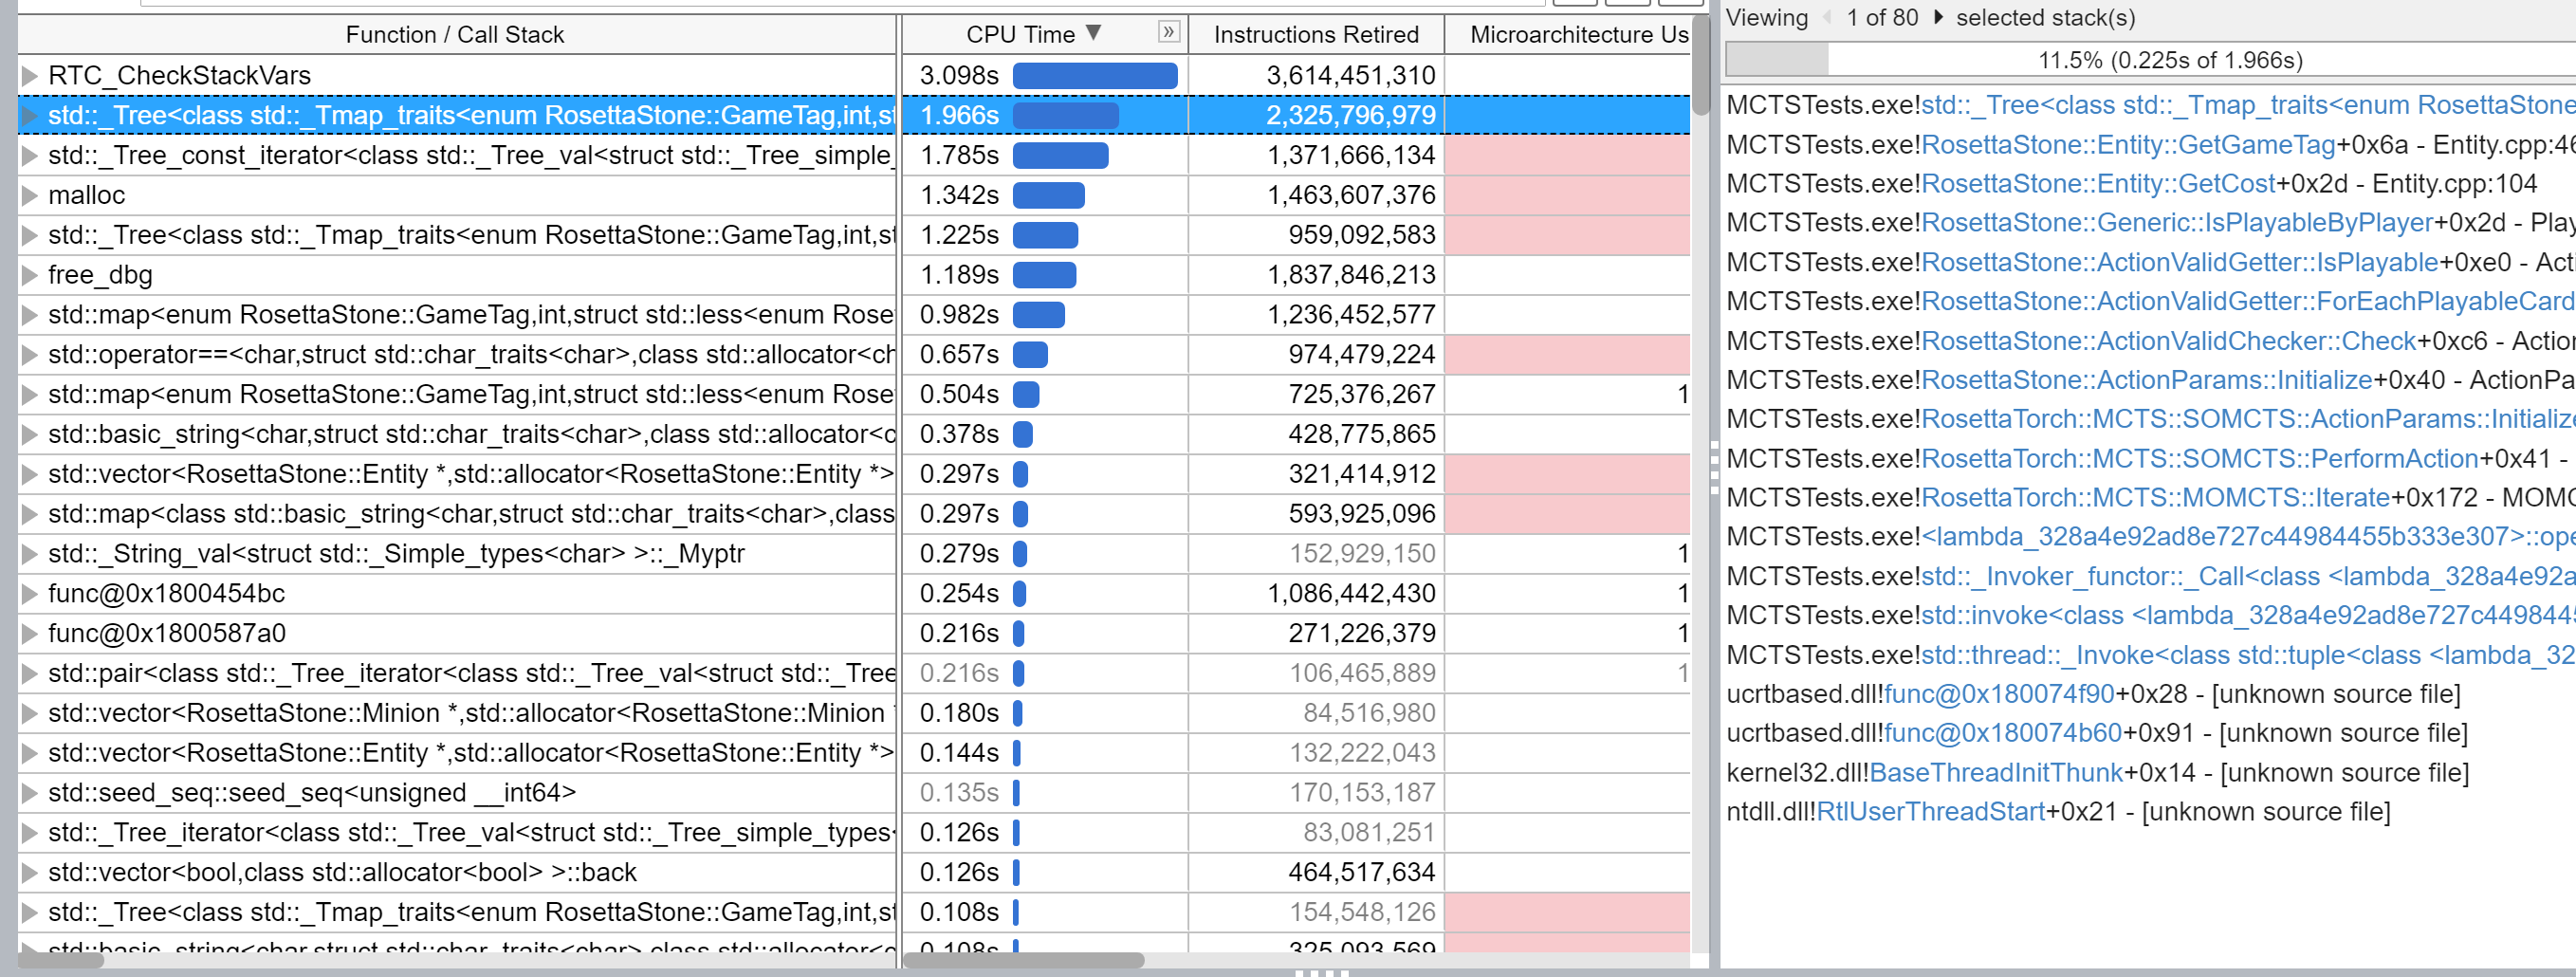The image size is (2576, 977).
Task: Select the 1.342s CPU time cell for malloc
Action: pos(1044,195)
